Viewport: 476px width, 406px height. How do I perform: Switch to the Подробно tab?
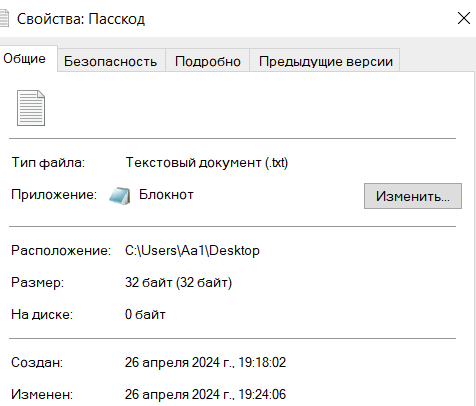coord(208,61)
